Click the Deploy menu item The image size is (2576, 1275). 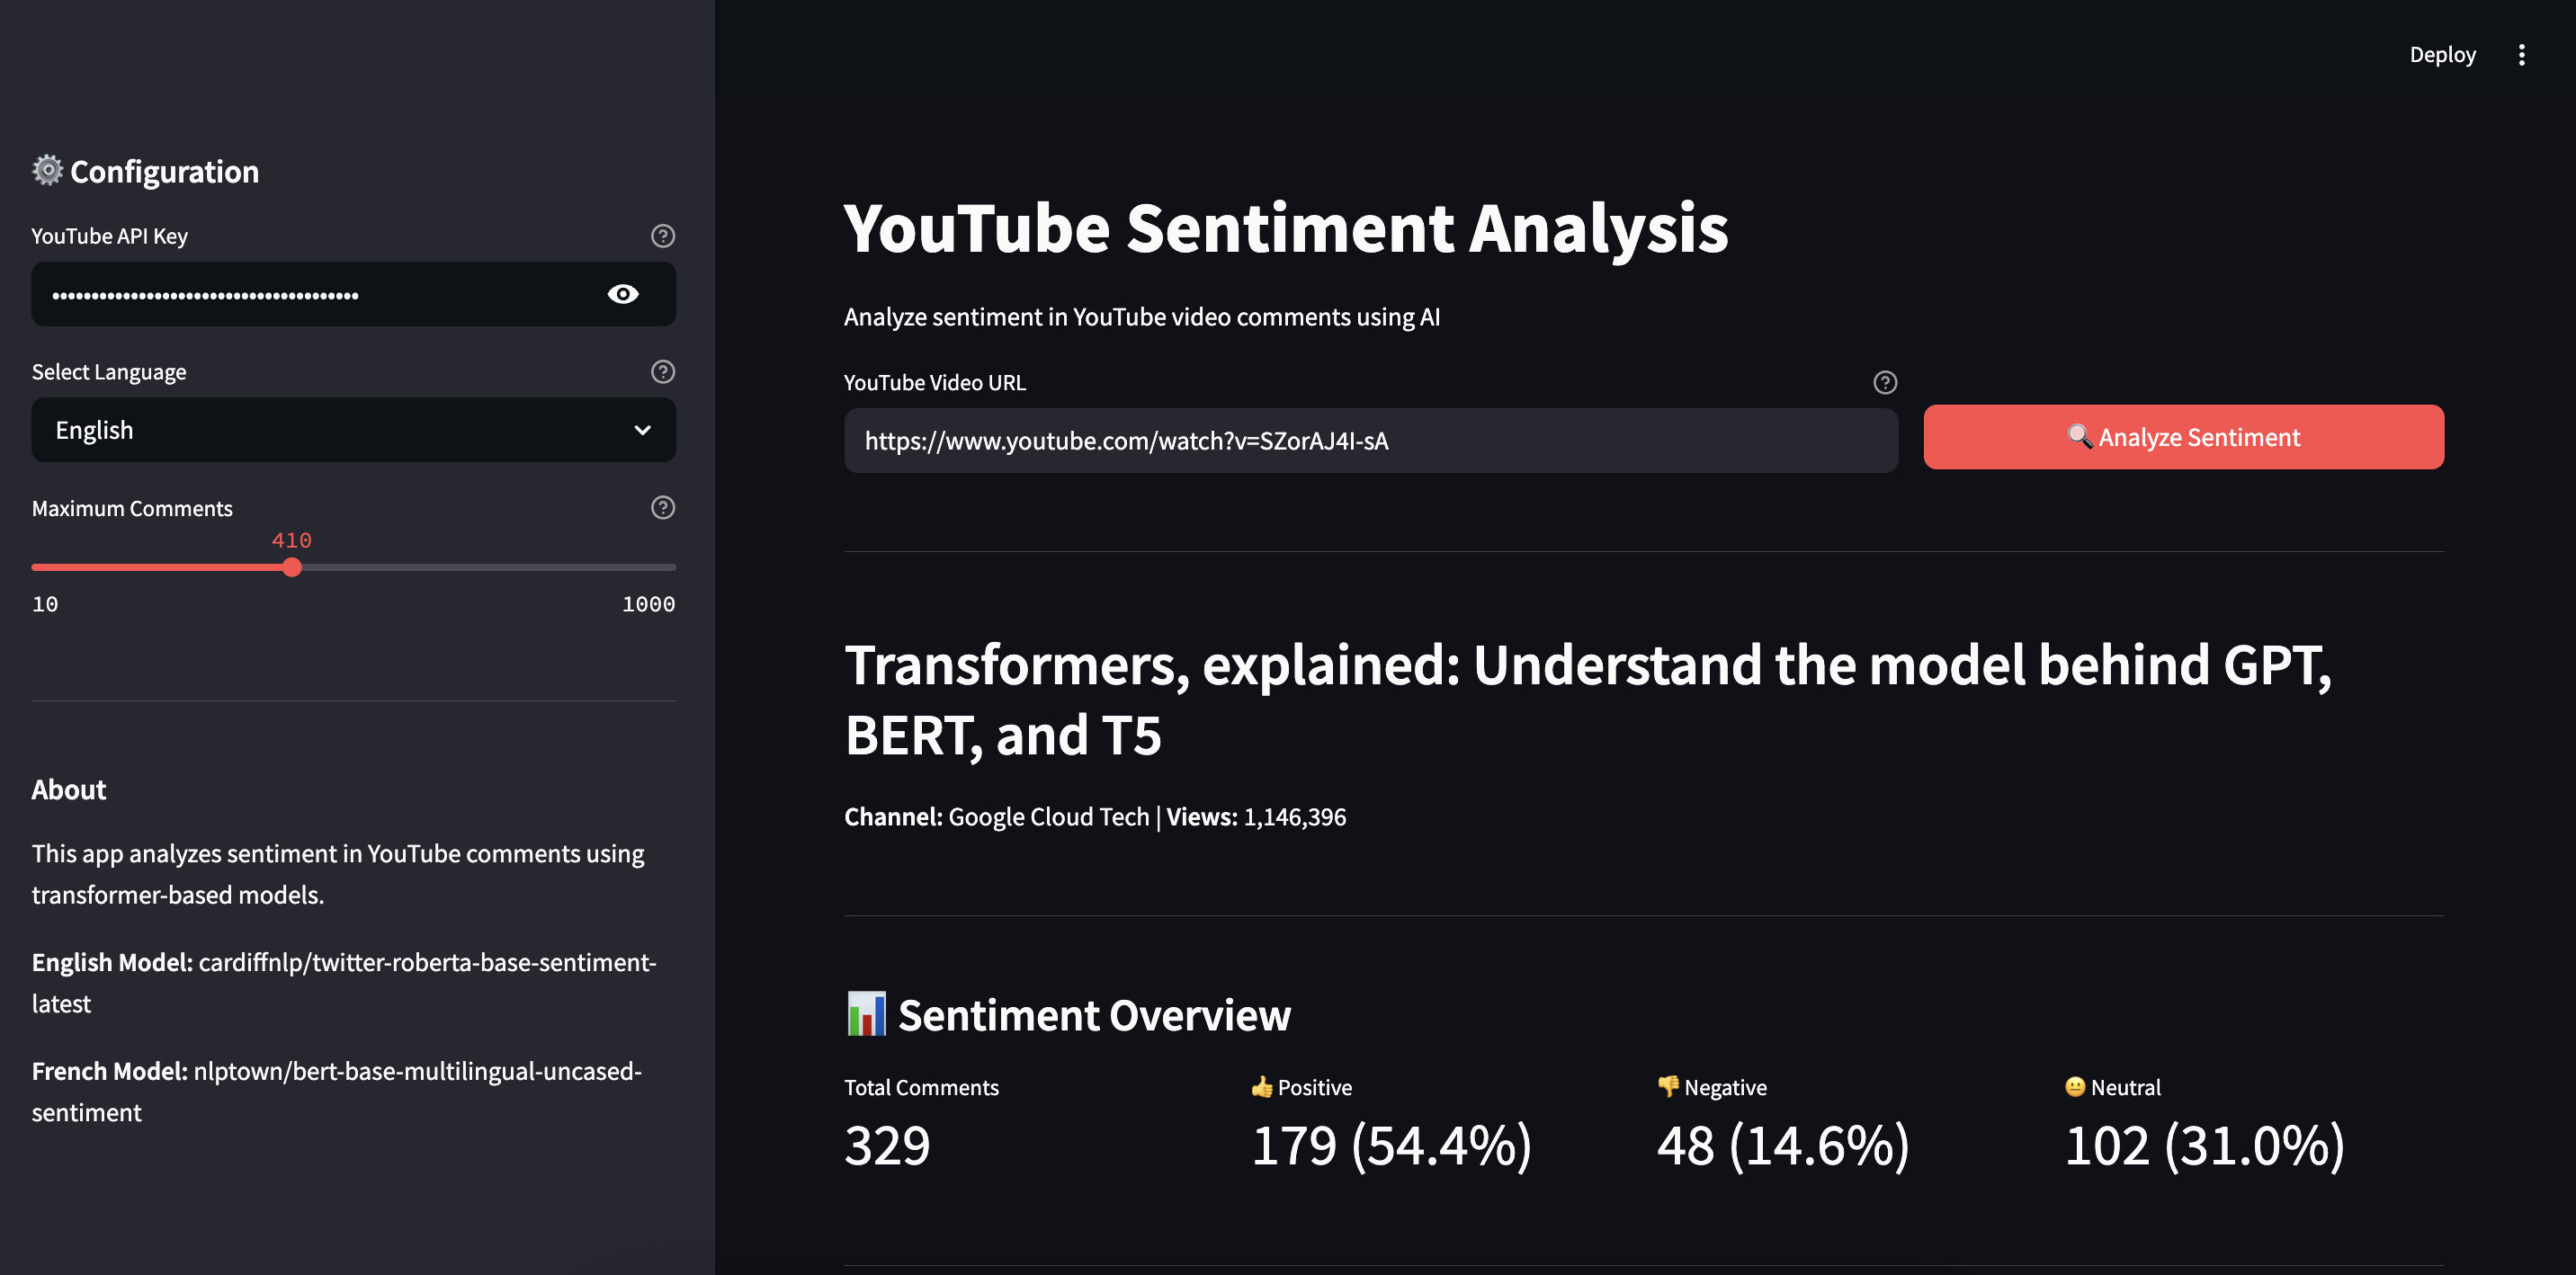pos(2443,55)
